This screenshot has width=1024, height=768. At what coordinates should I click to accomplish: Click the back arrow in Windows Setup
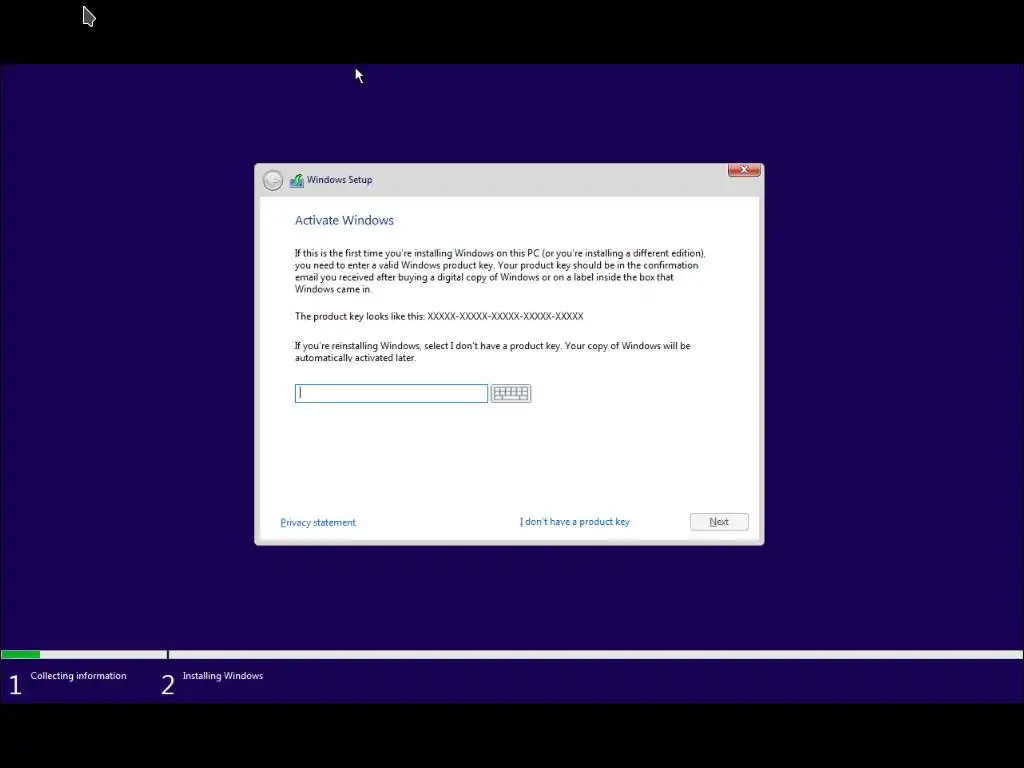pos(273,180)
